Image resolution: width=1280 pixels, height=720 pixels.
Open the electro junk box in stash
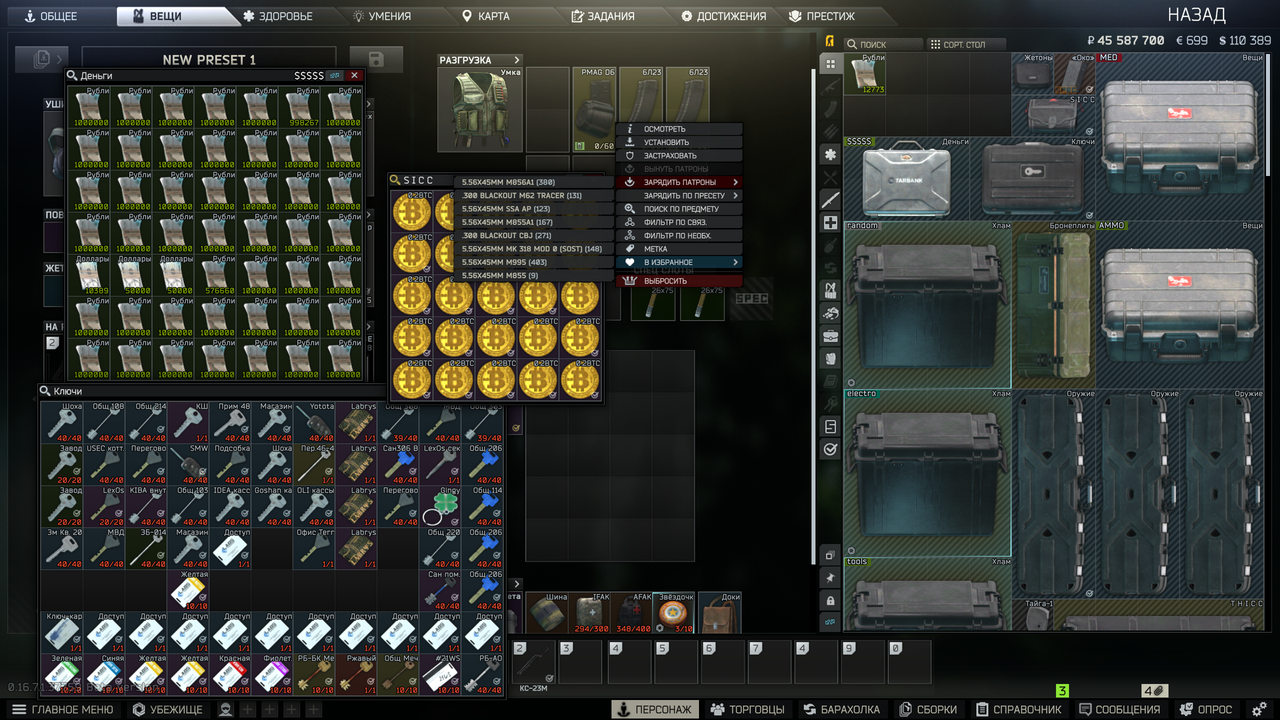[928, 473]
